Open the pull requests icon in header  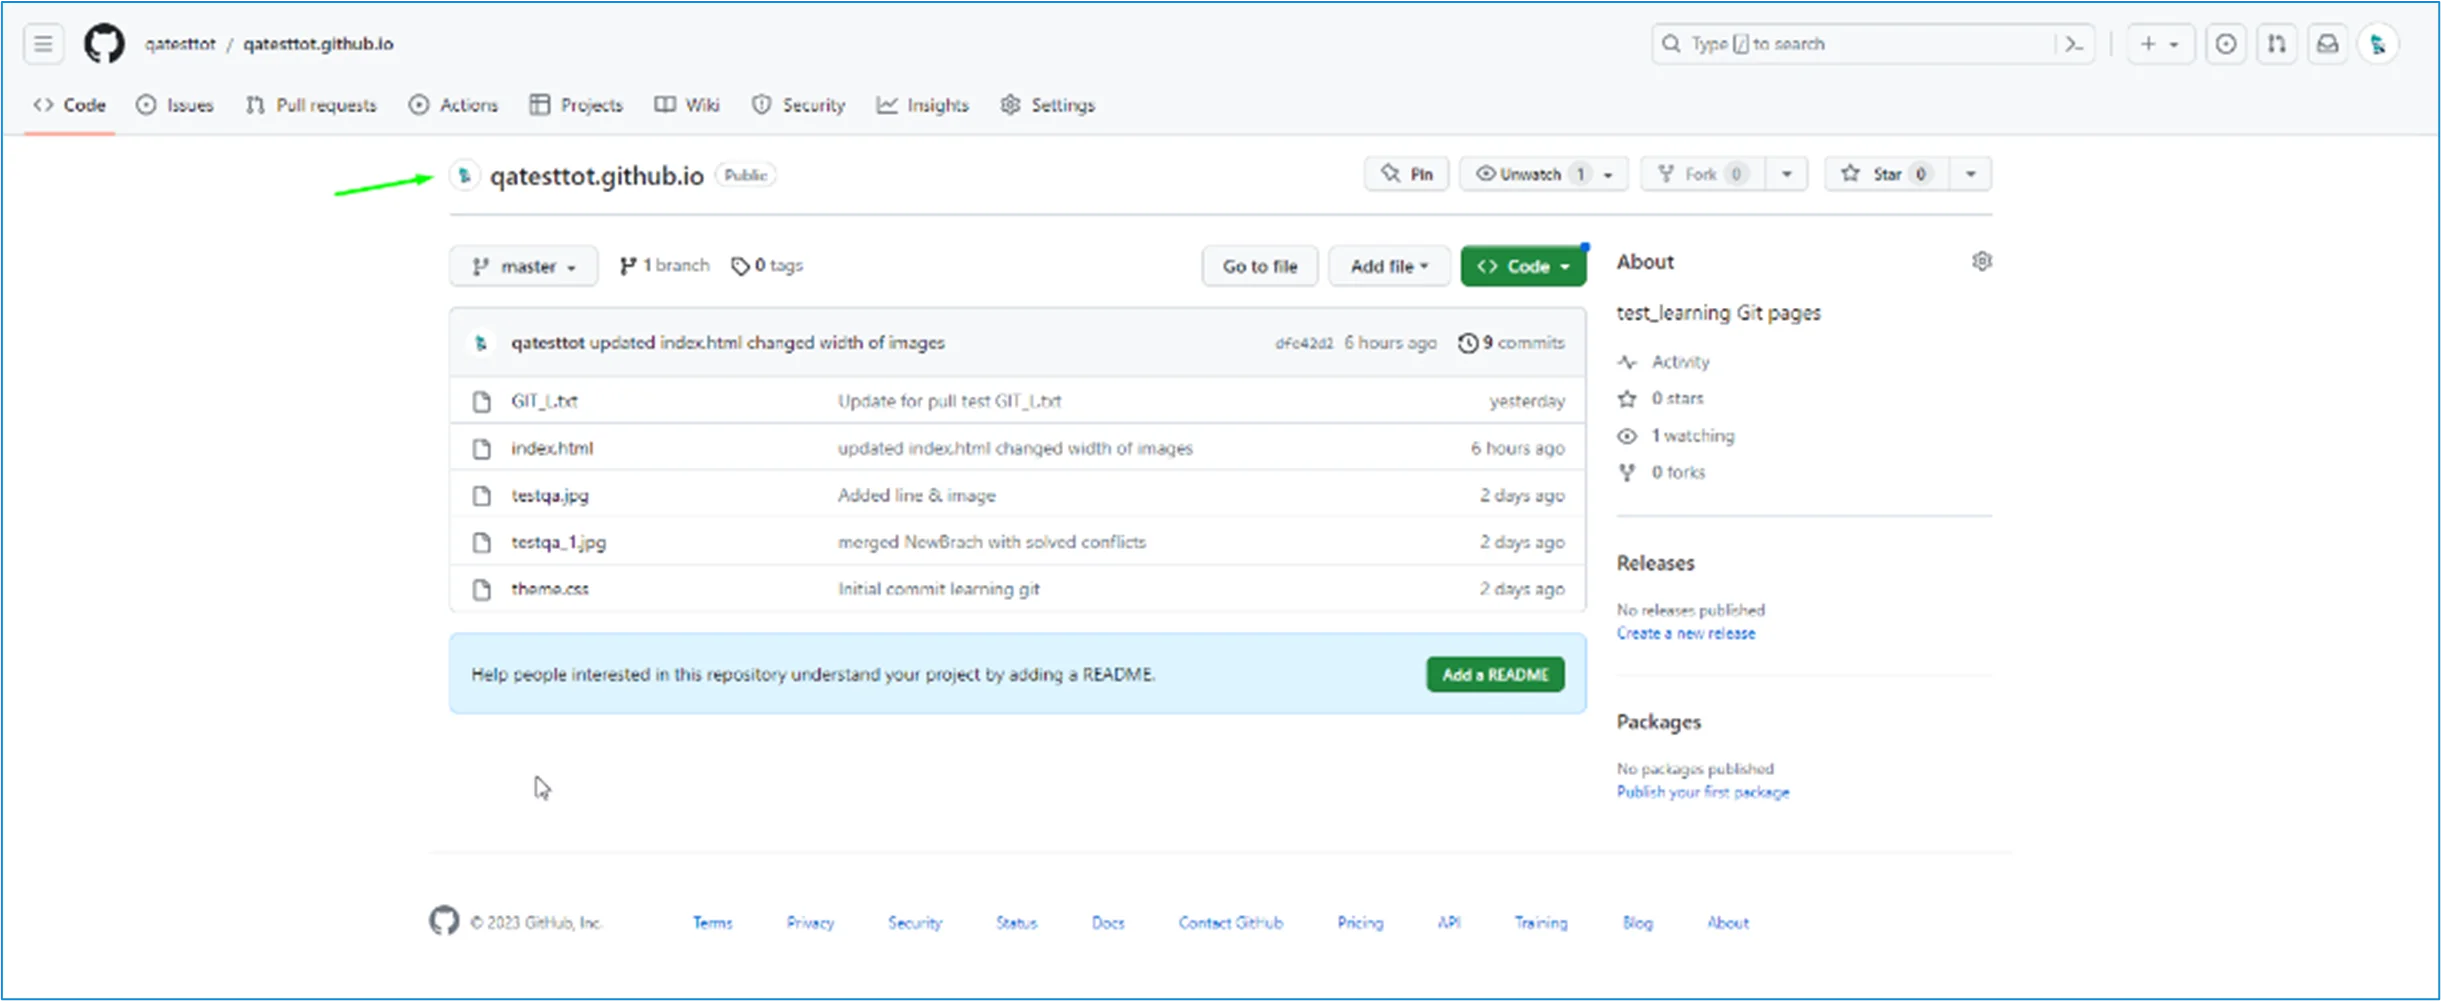pos(2278,43)
